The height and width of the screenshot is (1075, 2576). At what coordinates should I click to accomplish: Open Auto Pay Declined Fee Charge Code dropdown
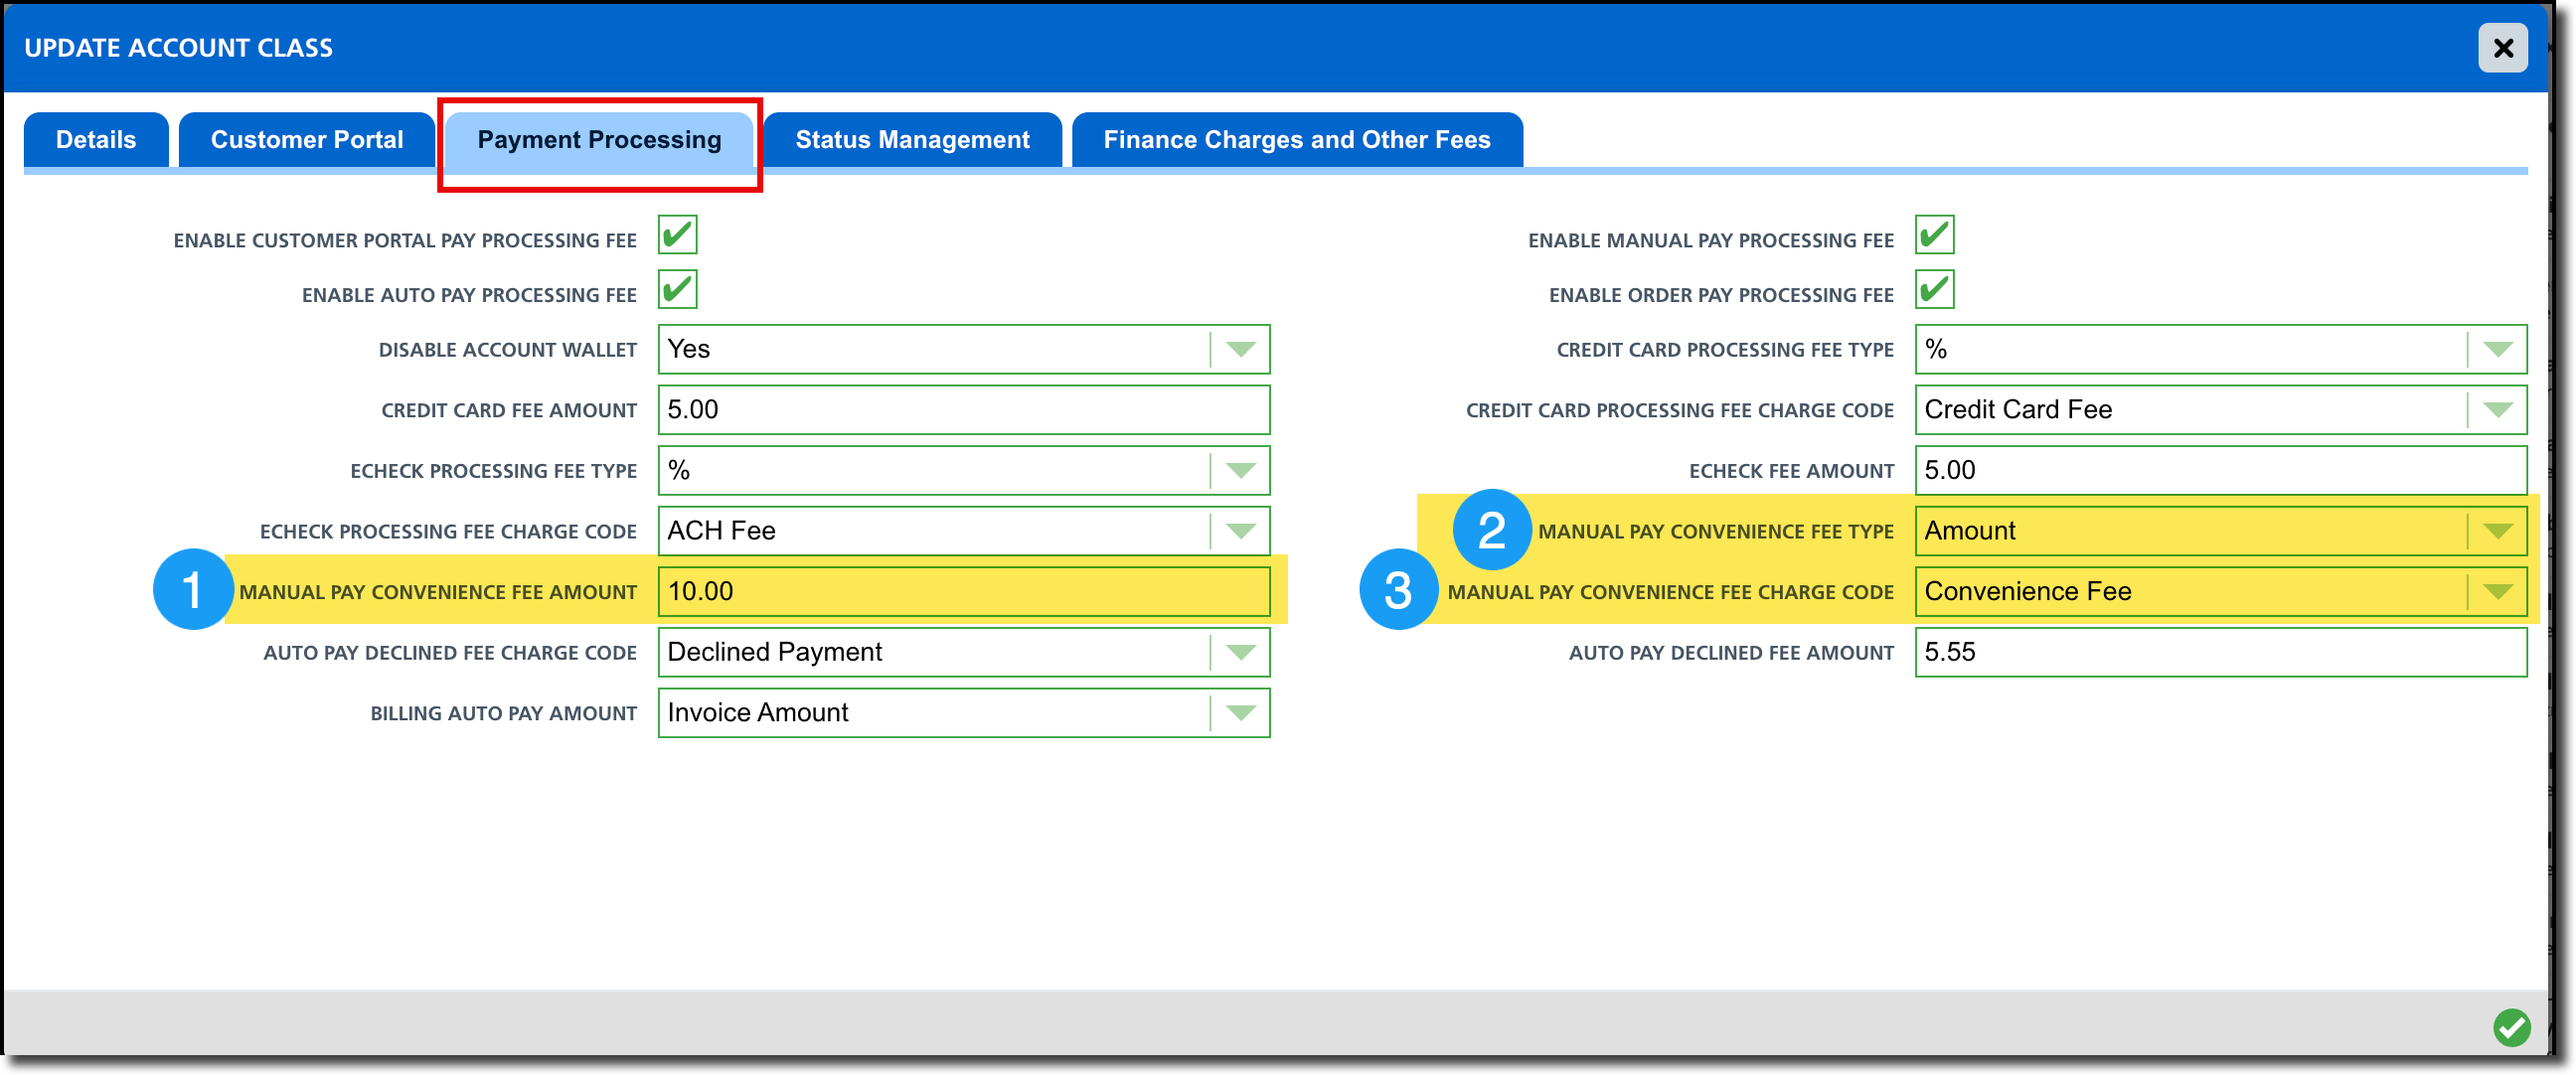tap(1240, 653)
